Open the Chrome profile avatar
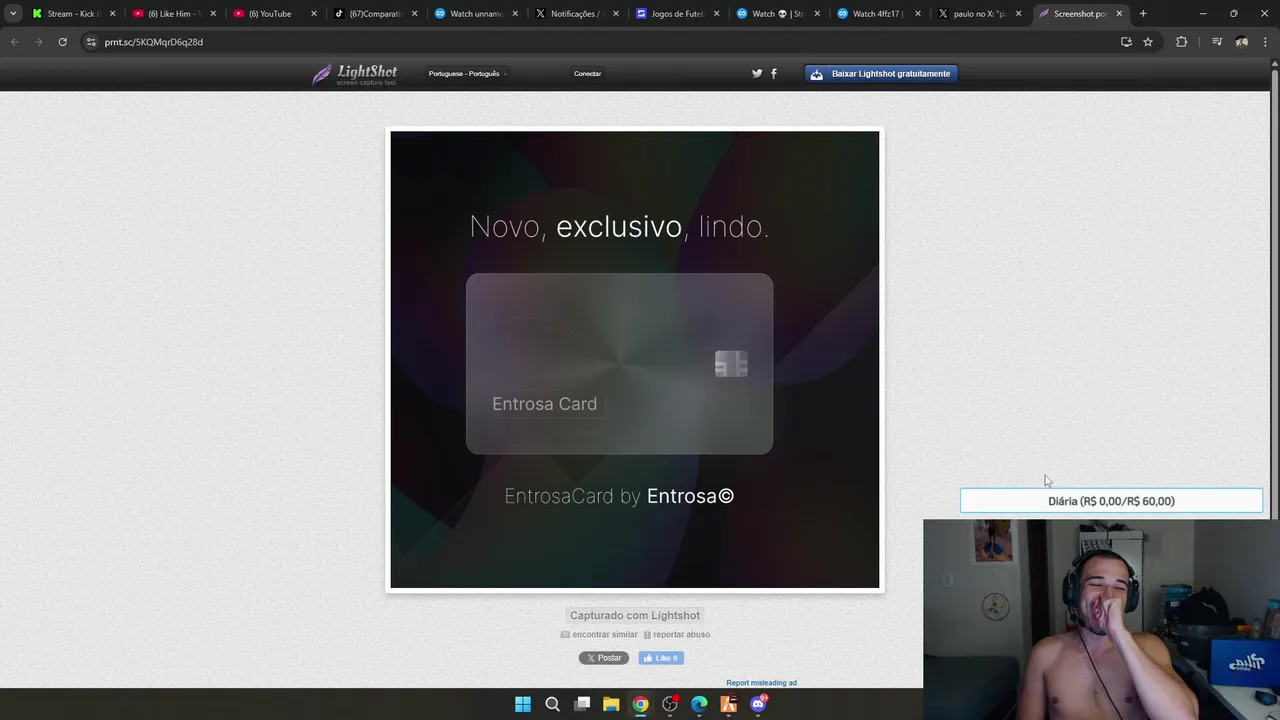The width and height of the screenshot is (1280, 720). click(x=1242, y=42)
